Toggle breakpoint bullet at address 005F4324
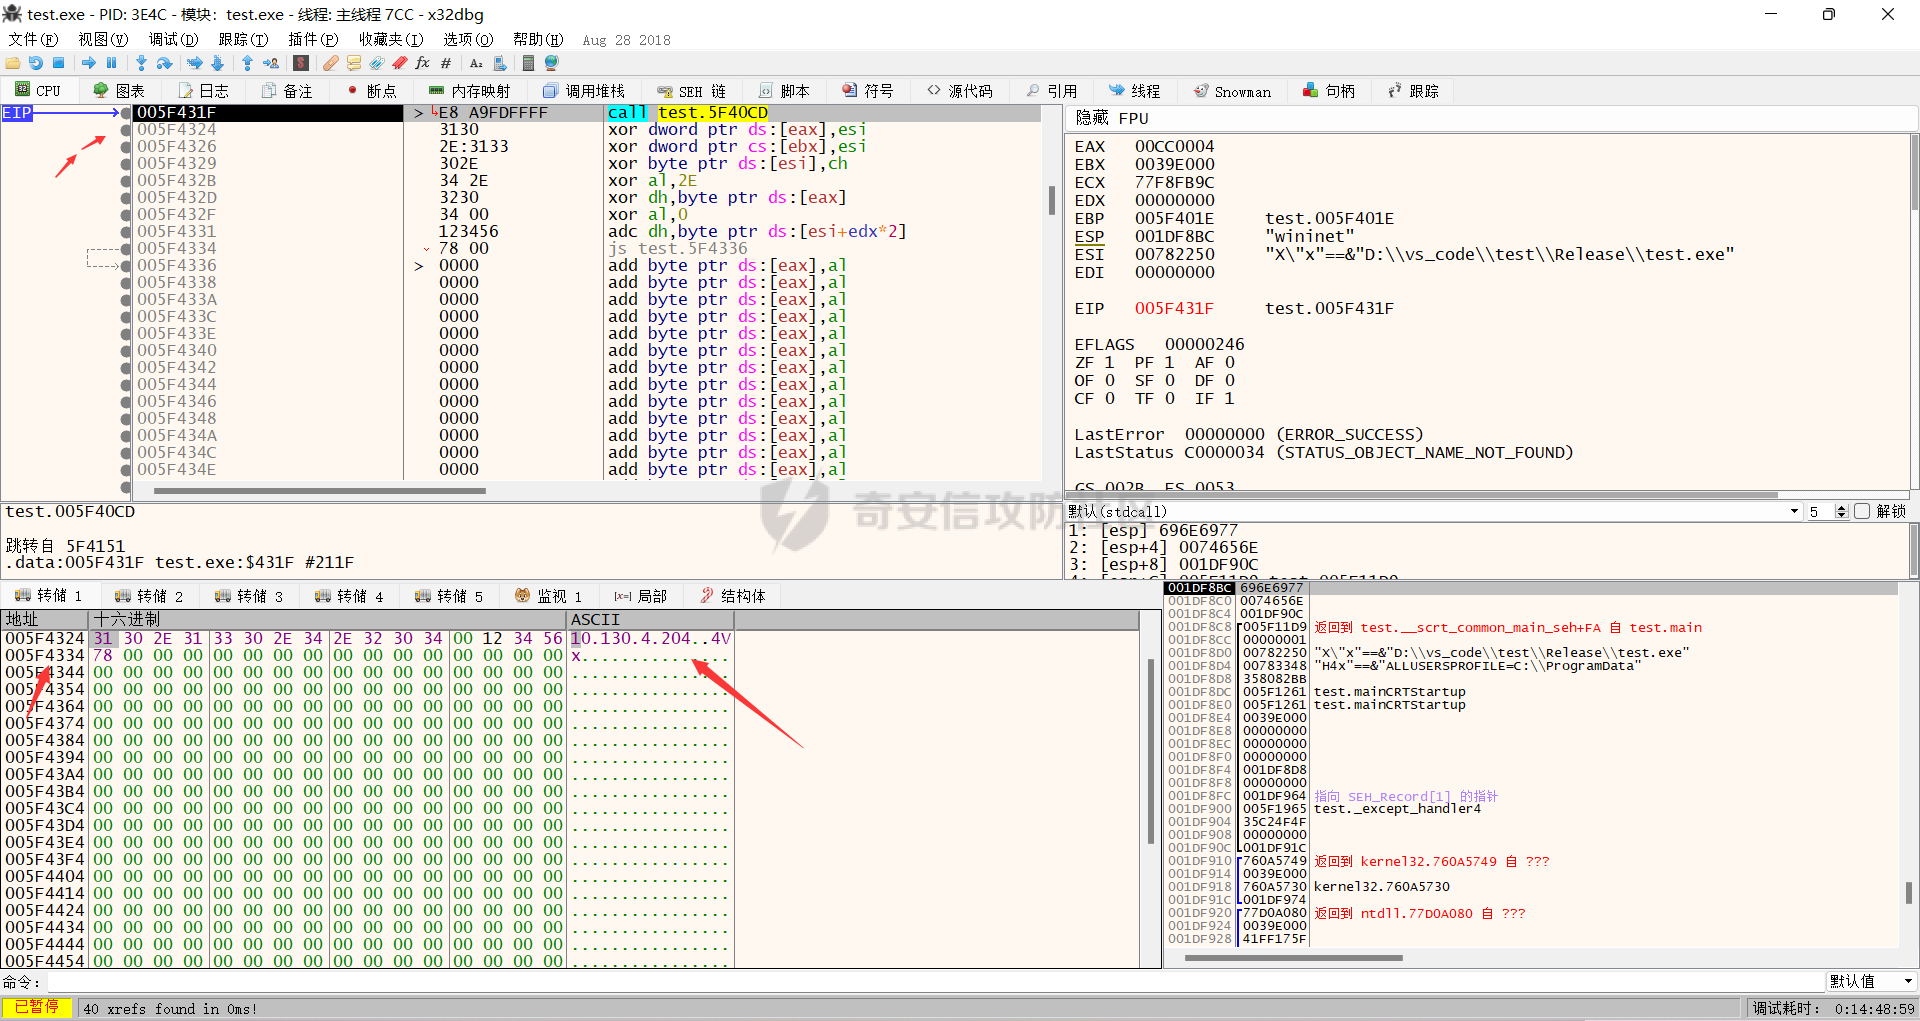The width and height of the screenshot is (1920, 1021). 126,130
